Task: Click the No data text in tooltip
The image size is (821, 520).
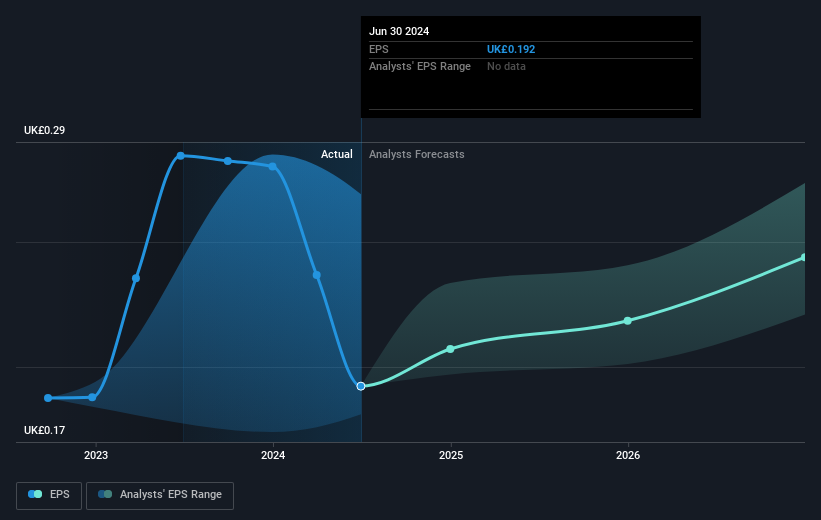Action: point(506,67)
